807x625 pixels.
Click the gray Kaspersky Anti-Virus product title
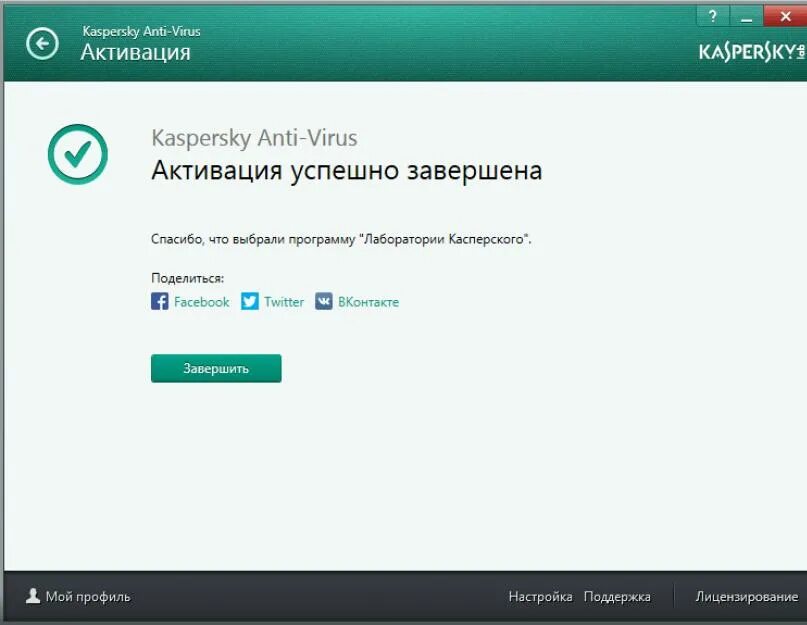(254, 138)
